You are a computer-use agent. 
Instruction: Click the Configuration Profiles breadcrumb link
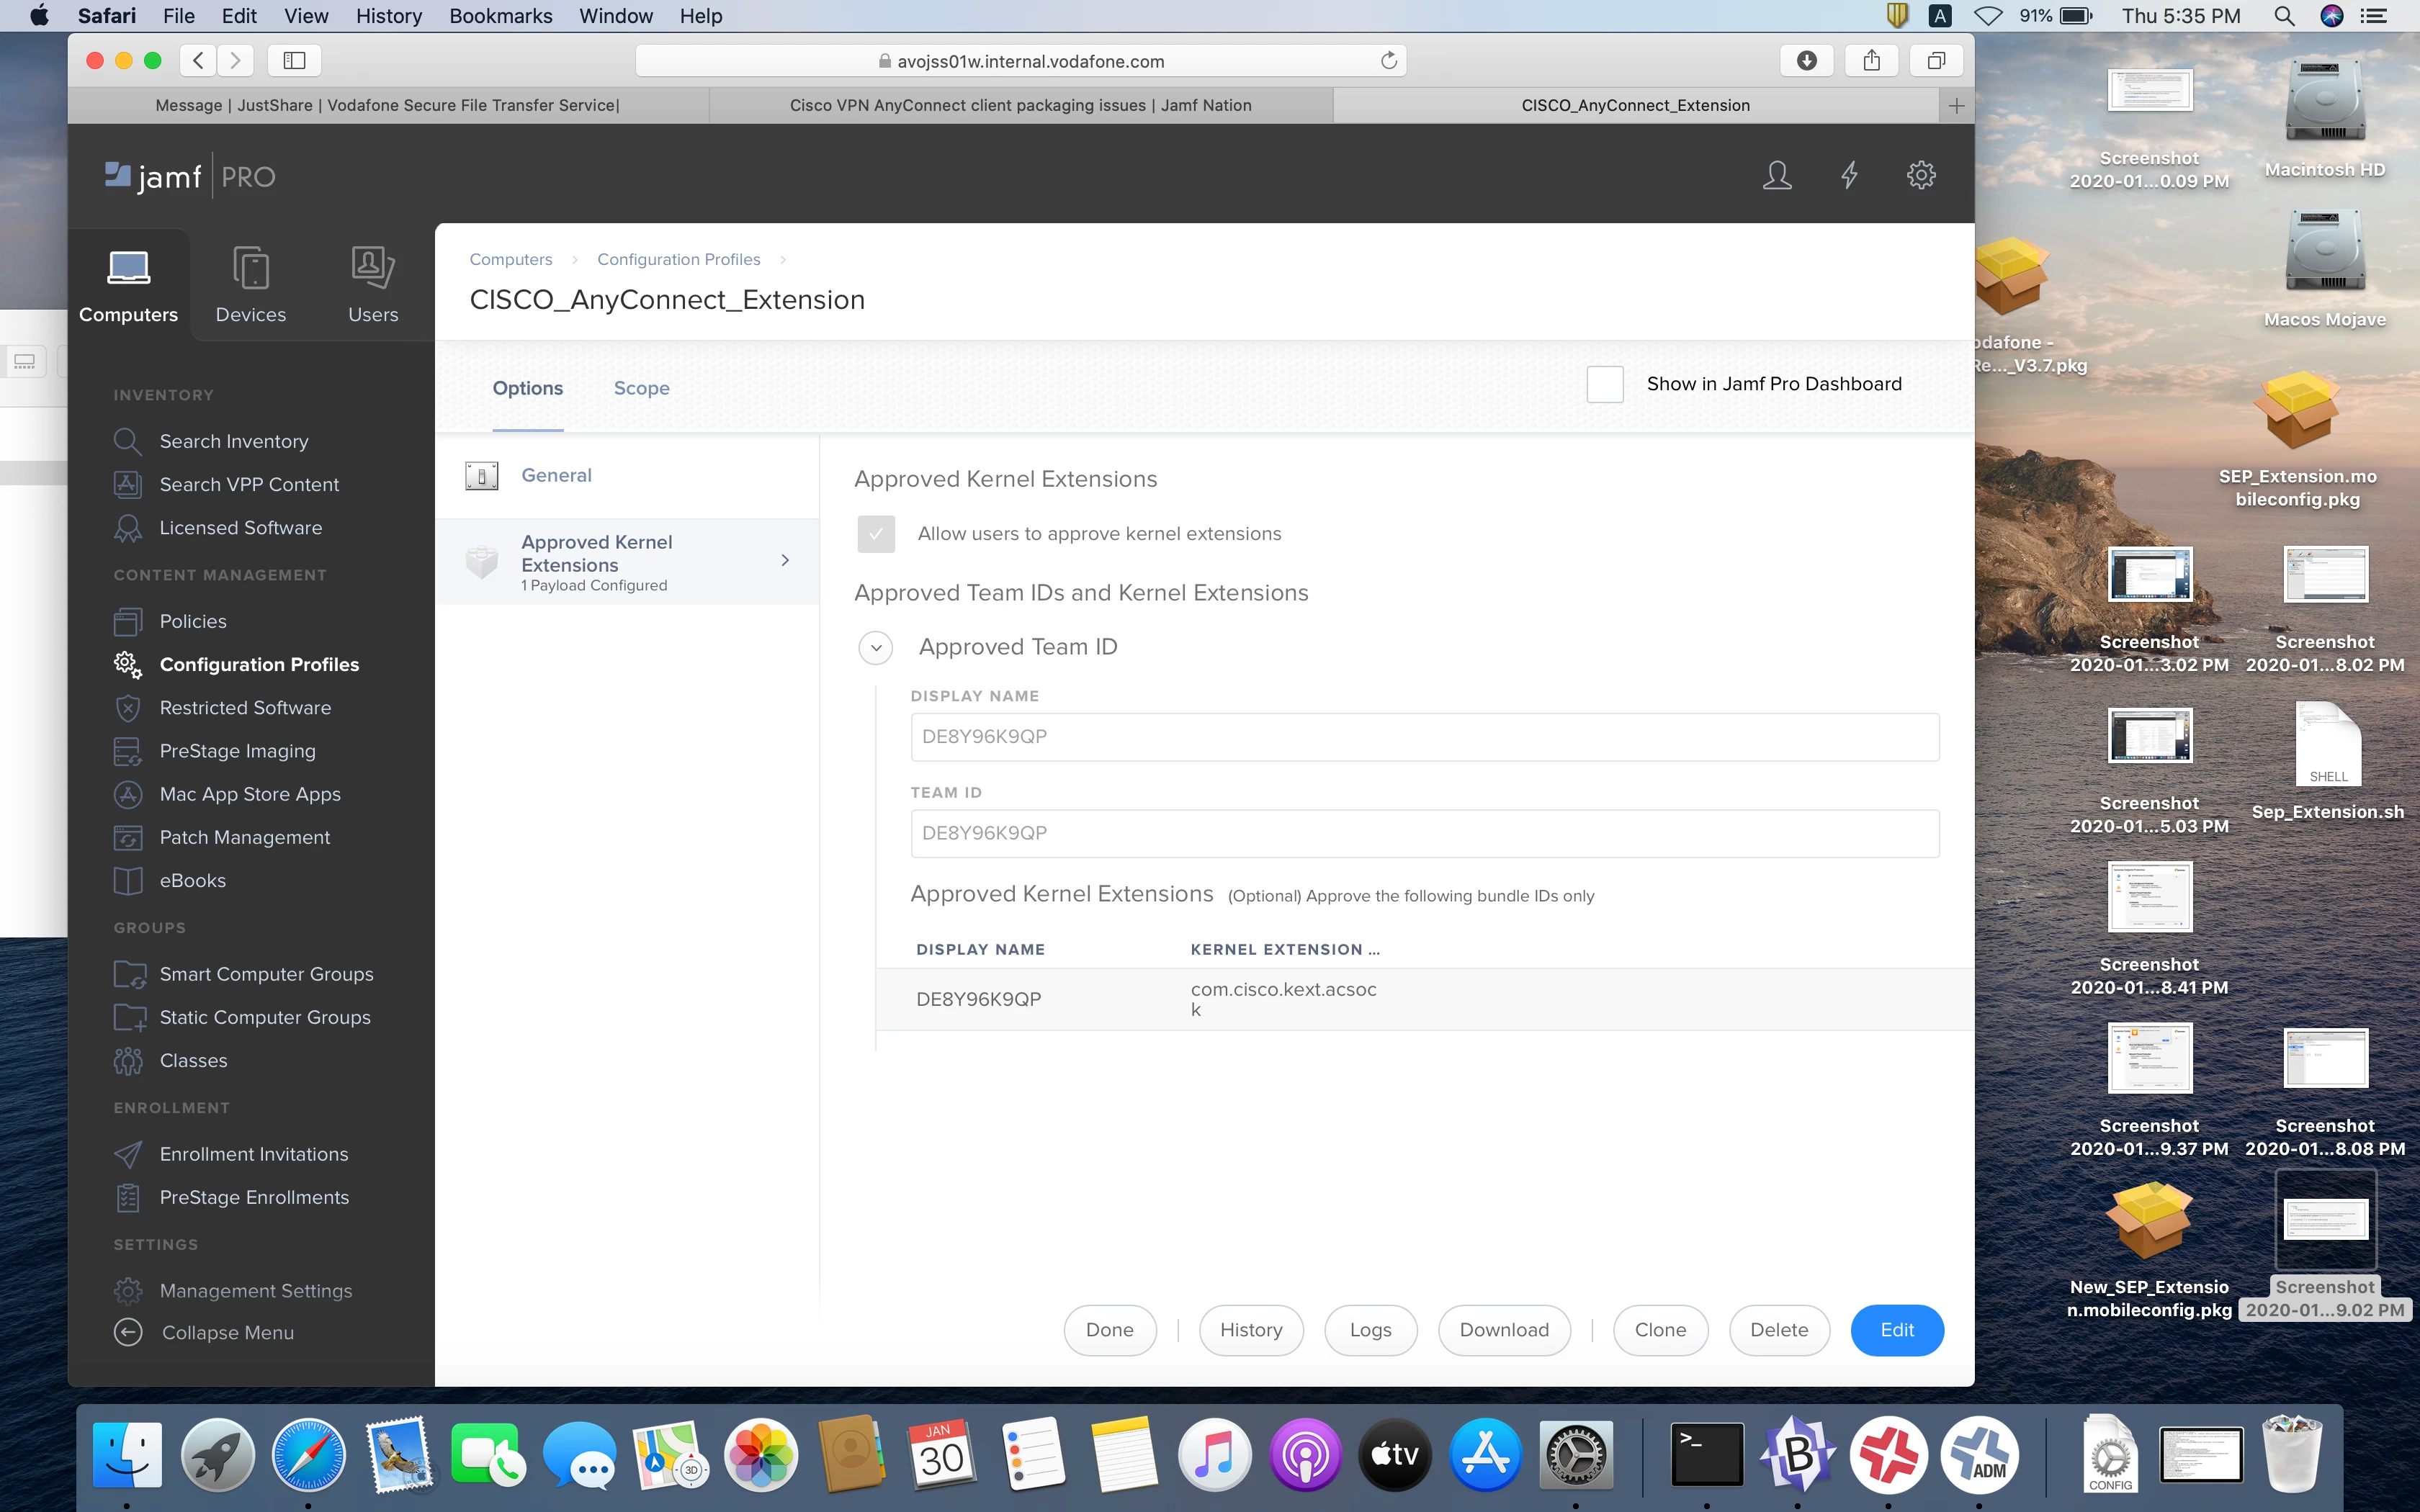[678, 259]
